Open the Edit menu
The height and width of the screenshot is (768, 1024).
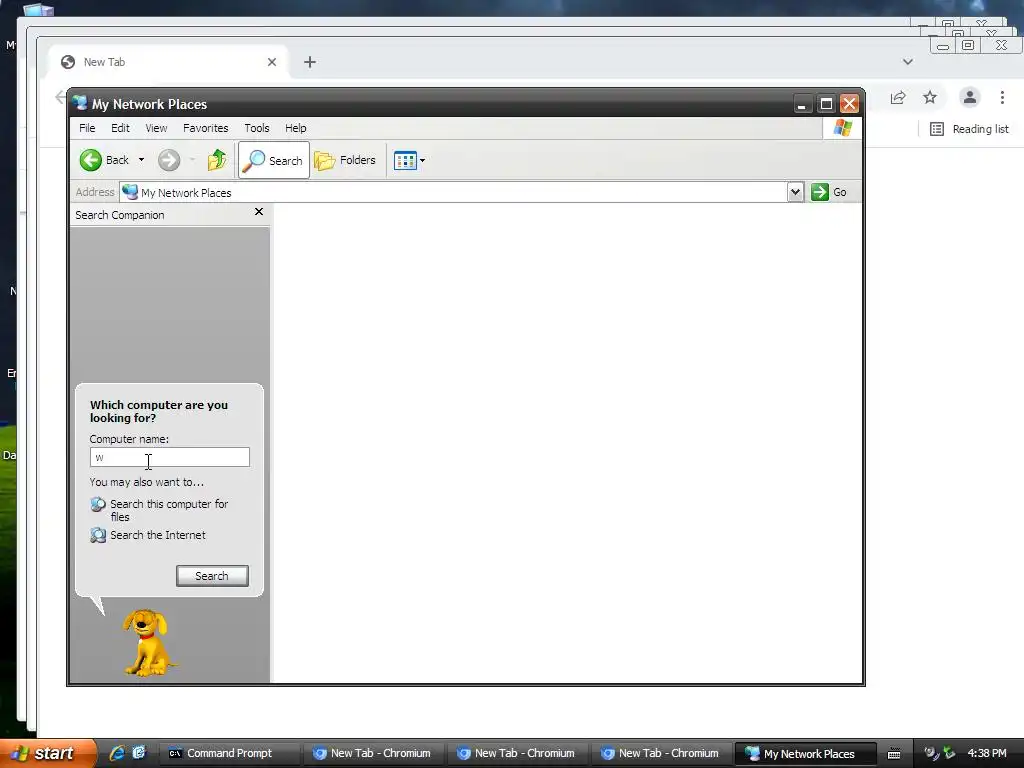120,128
